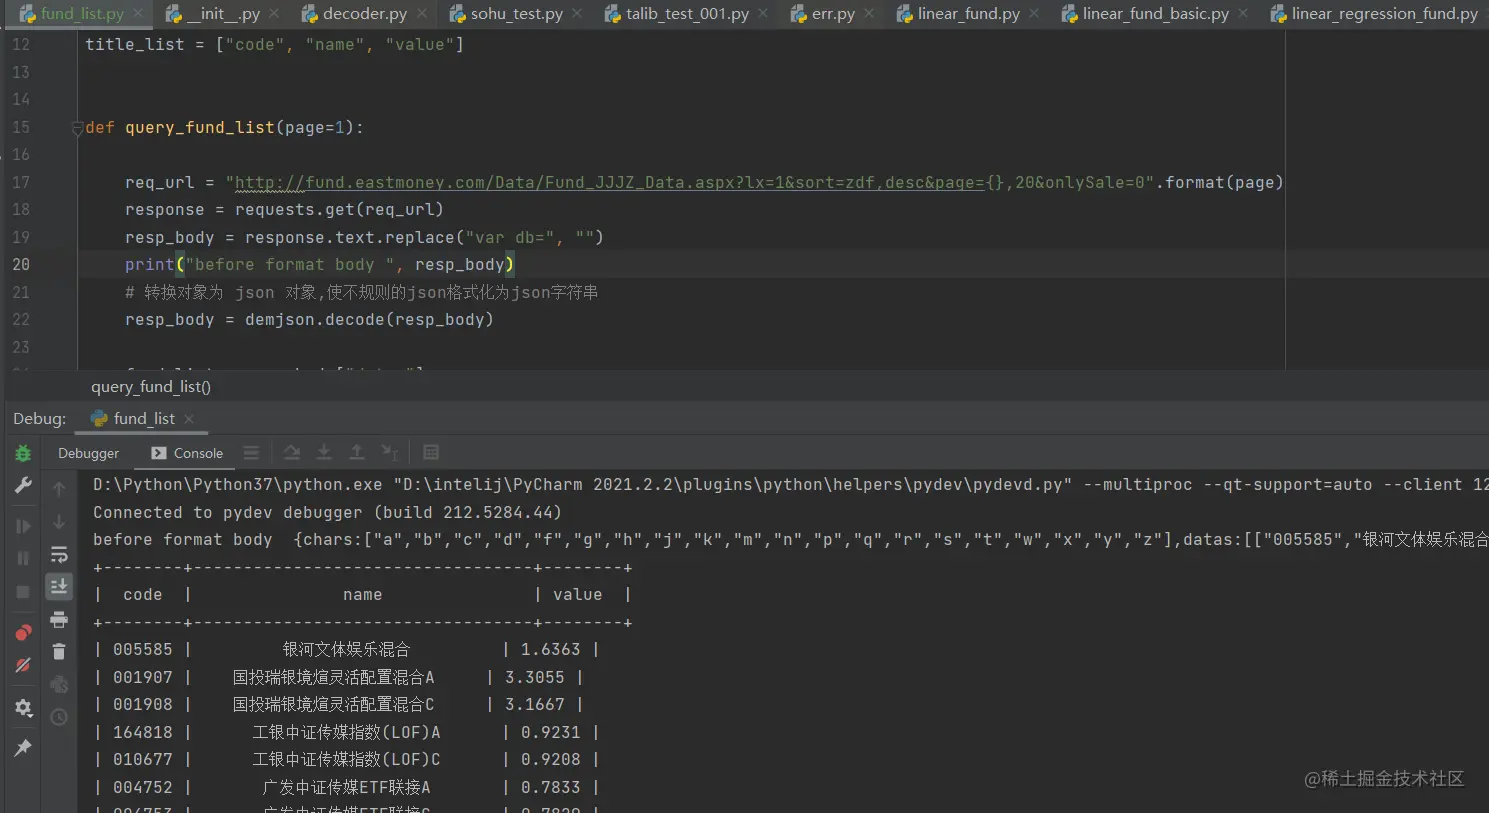Click the 005585 code cell in console
The height and width of the screenshot is (813, 1489).
(142, 650)
